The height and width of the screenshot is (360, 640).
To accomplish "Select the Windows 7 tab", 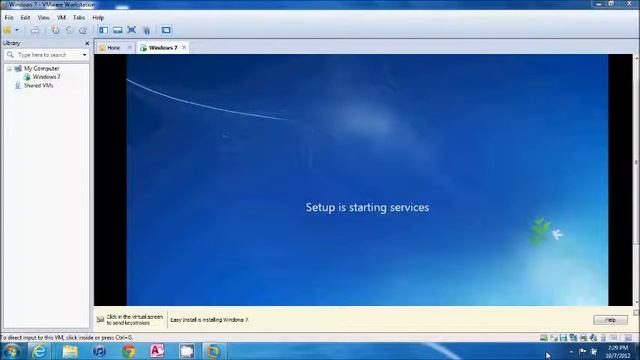I will tap(162, 48).
